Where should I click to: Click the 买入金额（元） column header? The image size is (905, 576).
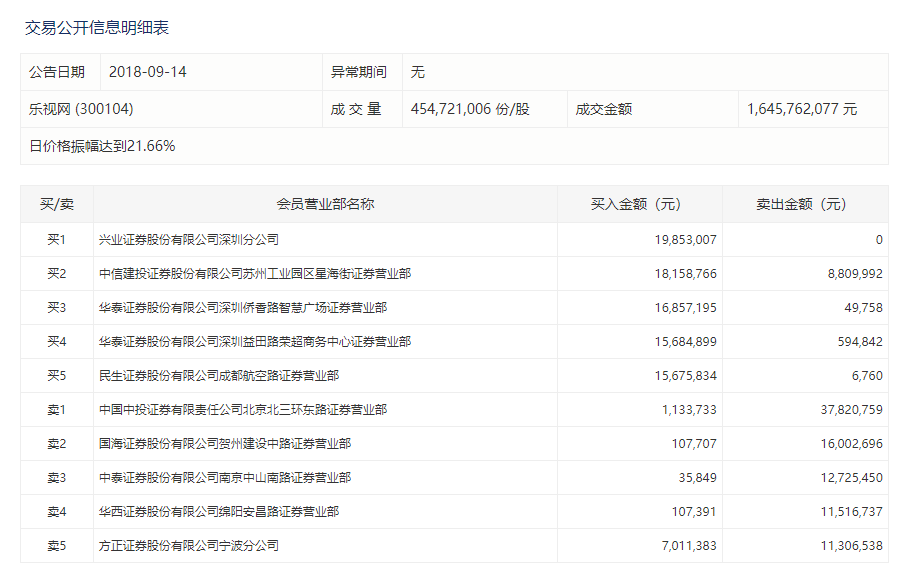pos(639,204)
